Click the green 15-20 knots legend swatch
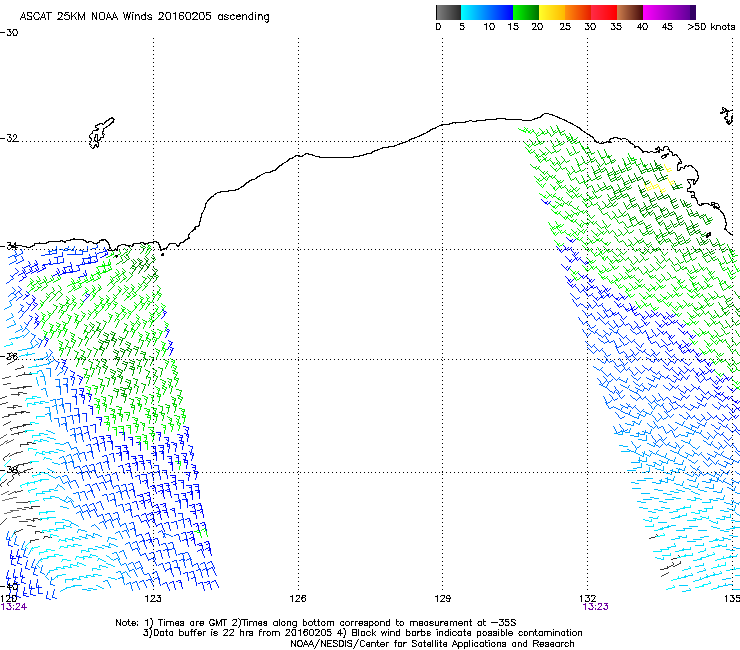Screen dimensions: 740x650 (526, 12)
